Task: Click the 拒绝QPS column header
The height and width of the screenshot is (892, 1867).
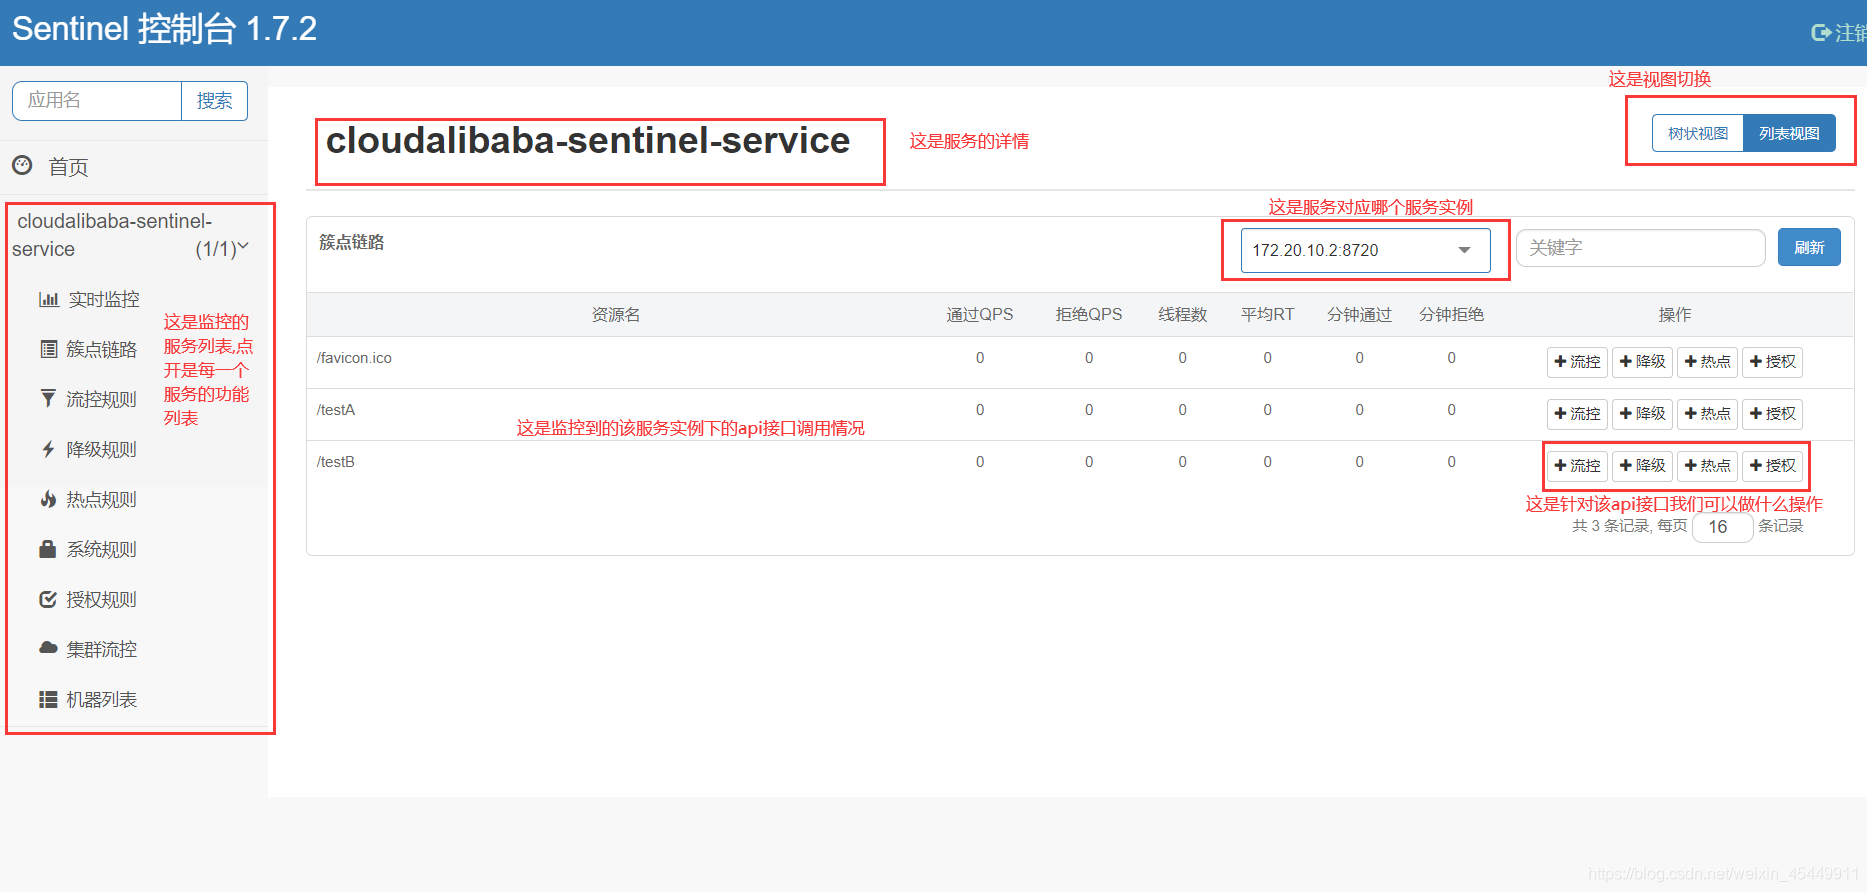Action: (1089, 315)
